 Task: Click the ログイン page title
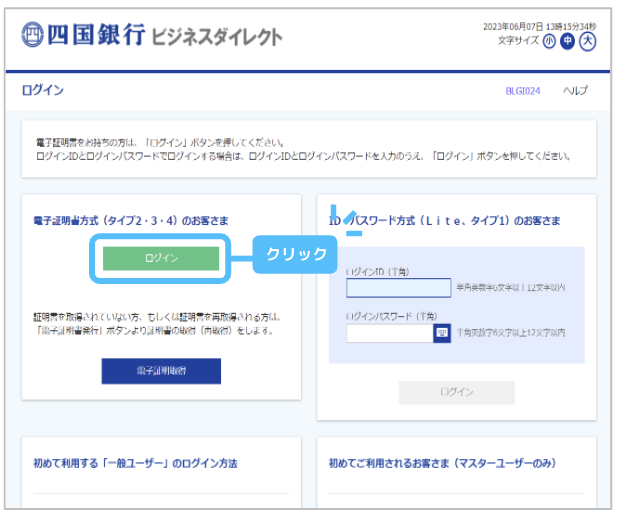[43, 90]
